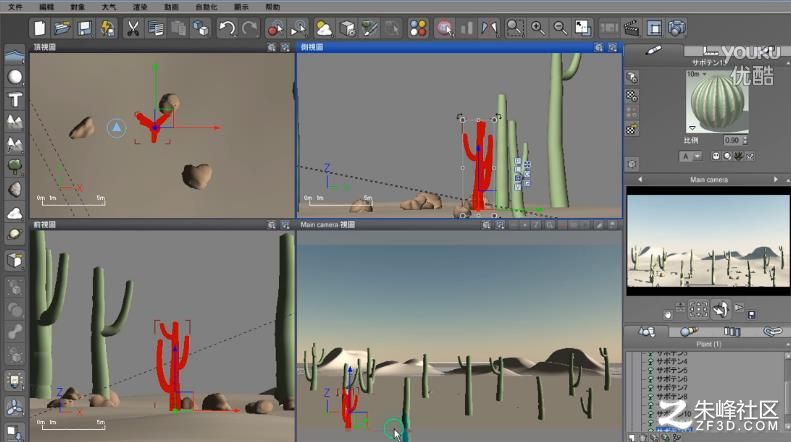Click the camera rotate arrows icon
The image size is (791, 442).
point(721,309)
